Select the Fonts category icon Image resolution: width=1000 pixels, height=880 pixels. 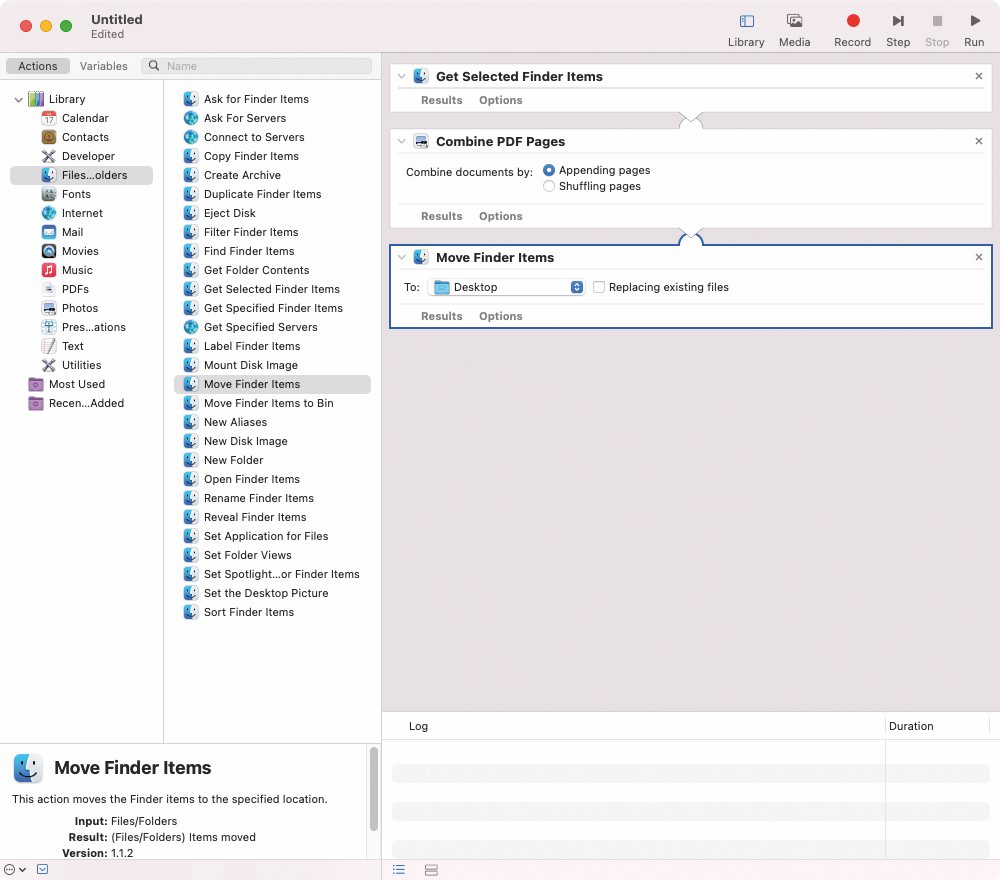tap(48, 194)
